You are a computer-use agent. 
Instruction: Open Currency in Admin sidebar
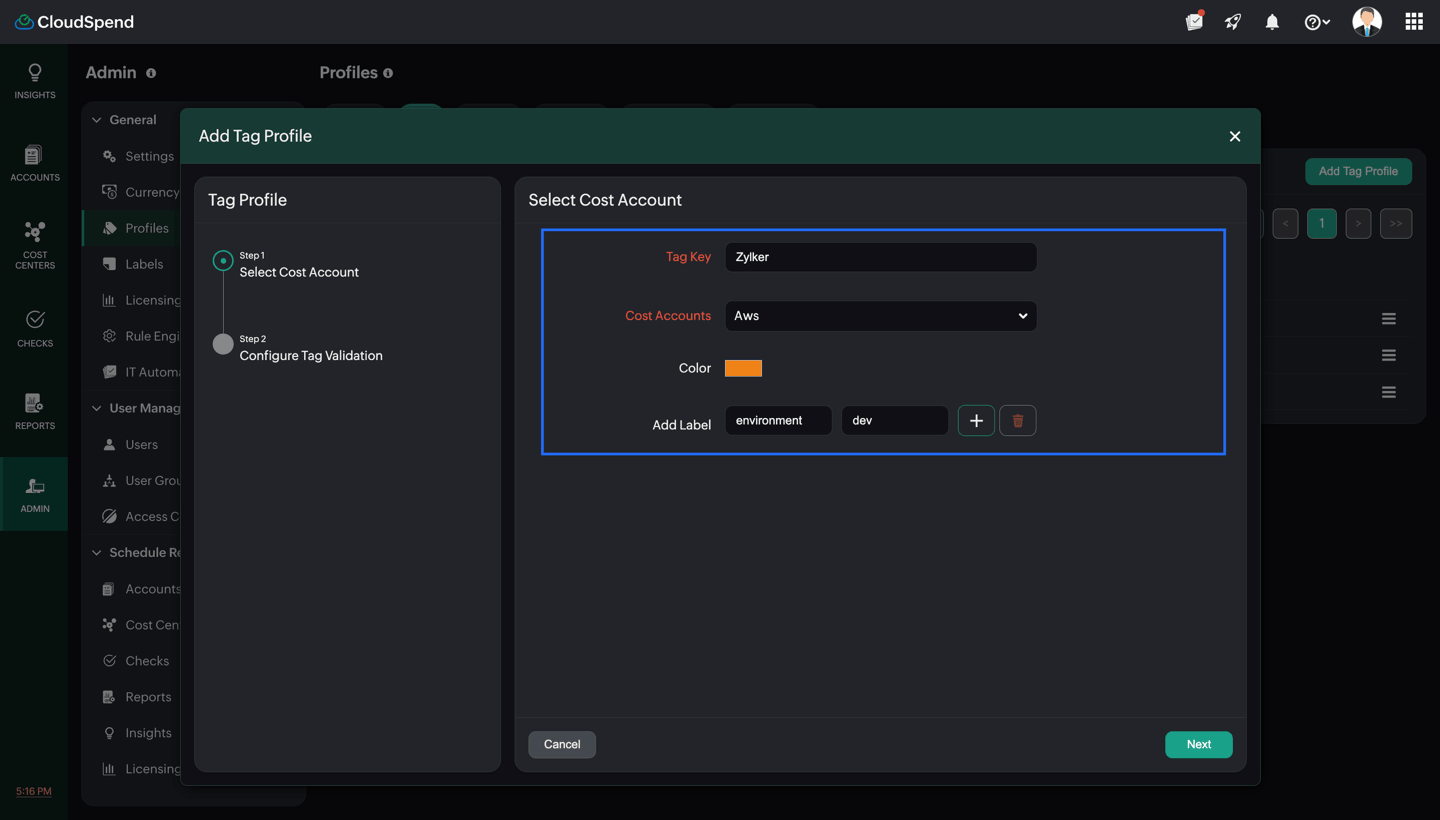coord(140,192)
